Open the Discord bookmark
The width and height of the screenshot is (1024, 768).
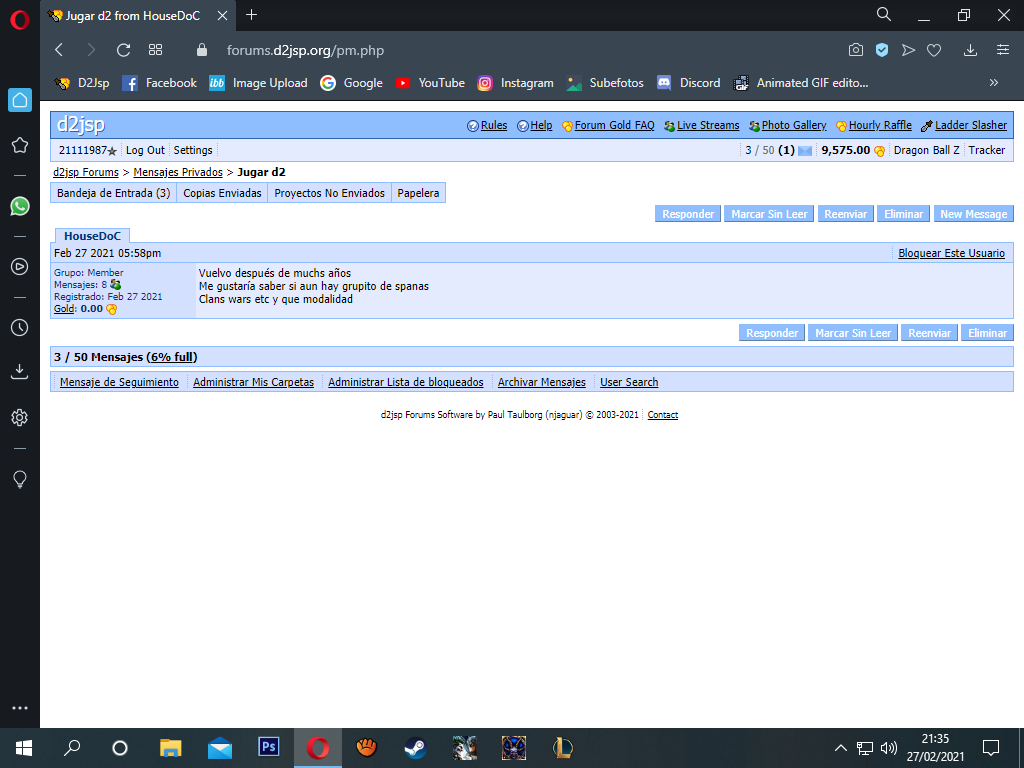[688, 83]
